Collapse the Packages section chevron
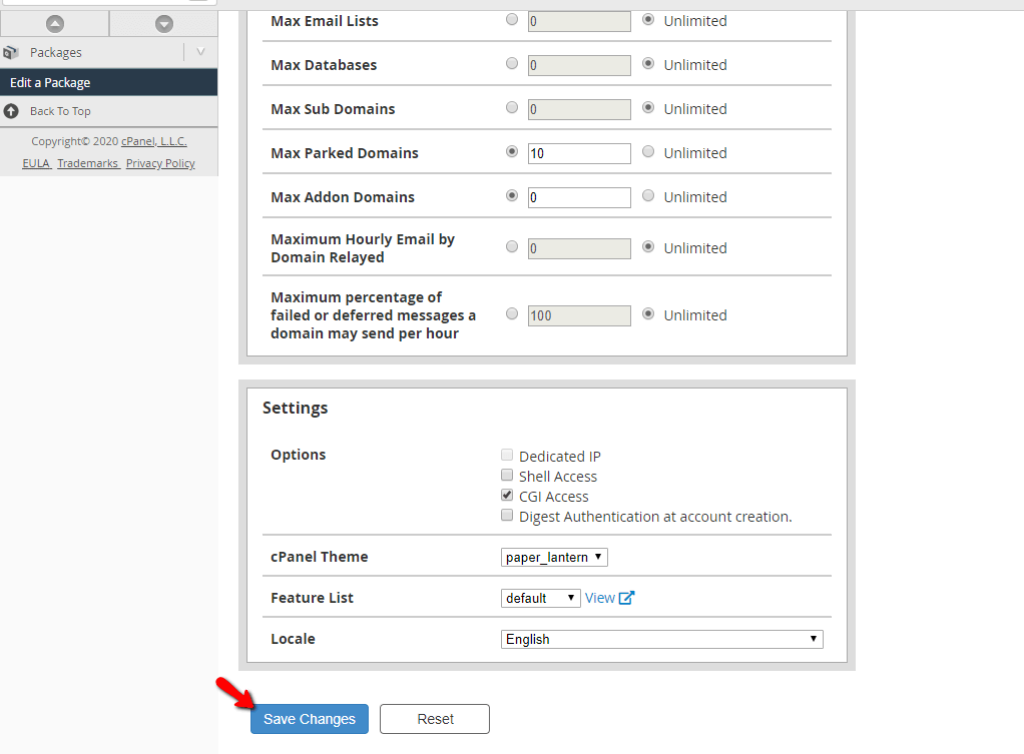The height and width of the screenshot is (754, 1024). pyautogui.click(x=200, y=52)
